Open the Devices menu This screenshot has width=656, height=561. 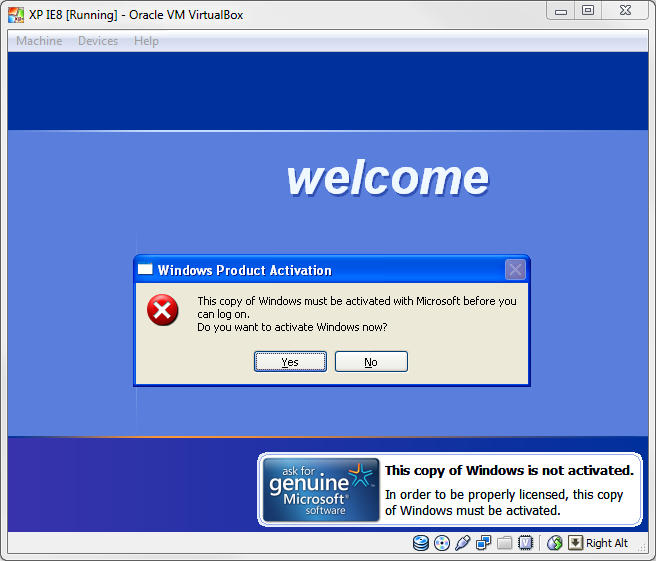point(98,41)
